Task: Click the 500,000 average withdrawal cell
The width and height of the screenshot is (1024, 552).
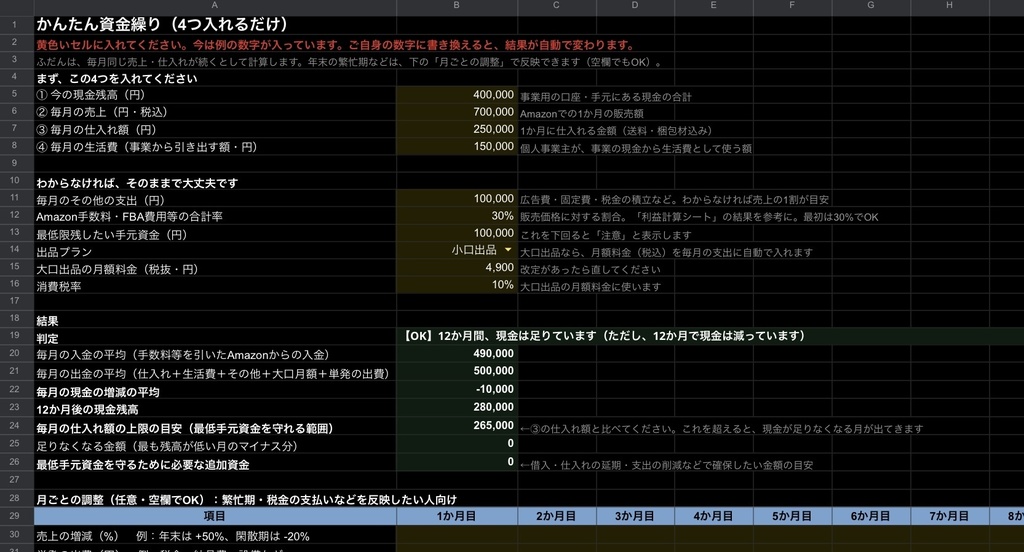Action: (456, 371)
